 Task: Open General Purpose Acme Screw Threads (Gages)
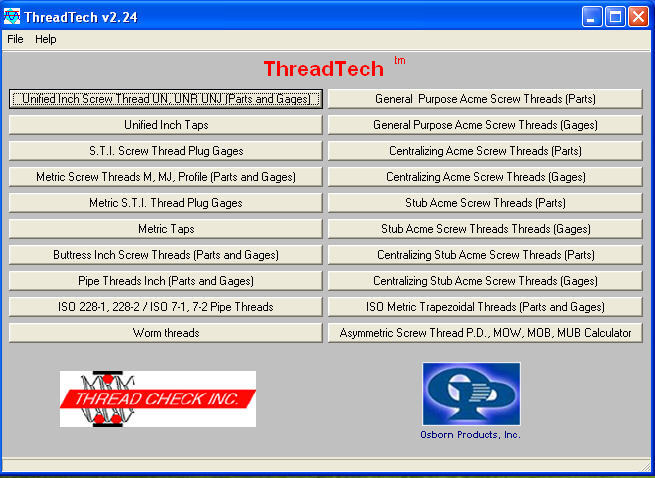(485, 125)
